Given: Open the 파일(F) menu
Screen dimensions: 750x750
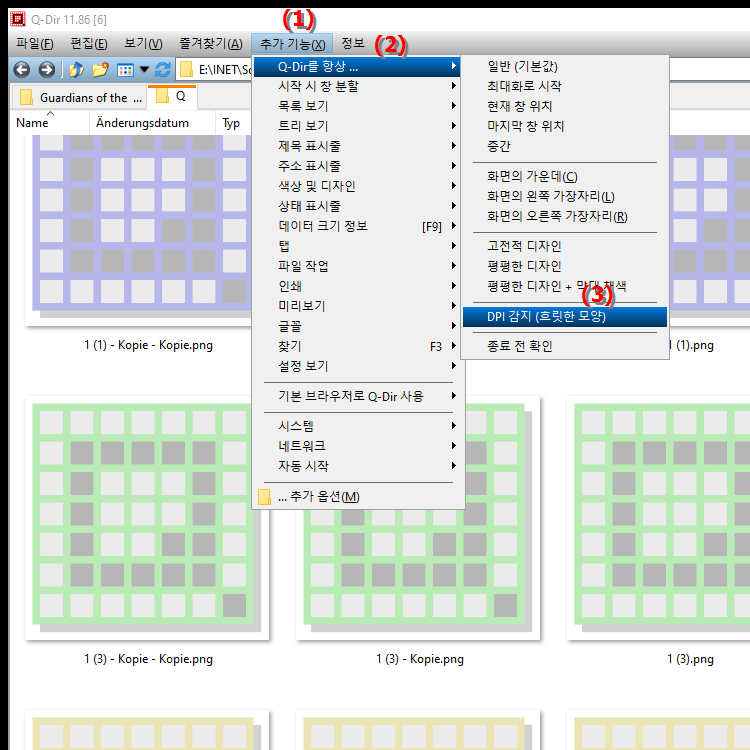Looking at the screenshot, I should pyautogui.click(x=34, y=44).
